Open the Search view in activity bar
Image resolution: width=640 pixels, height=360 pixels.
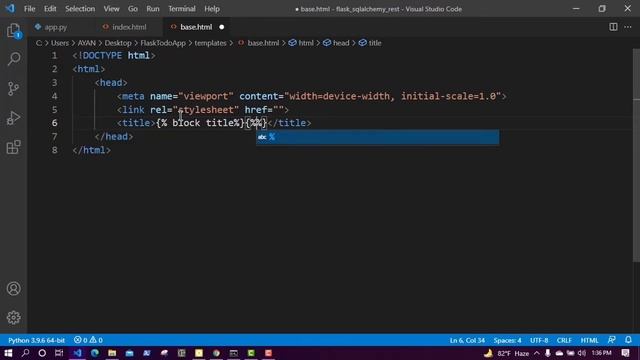[13, 59]
